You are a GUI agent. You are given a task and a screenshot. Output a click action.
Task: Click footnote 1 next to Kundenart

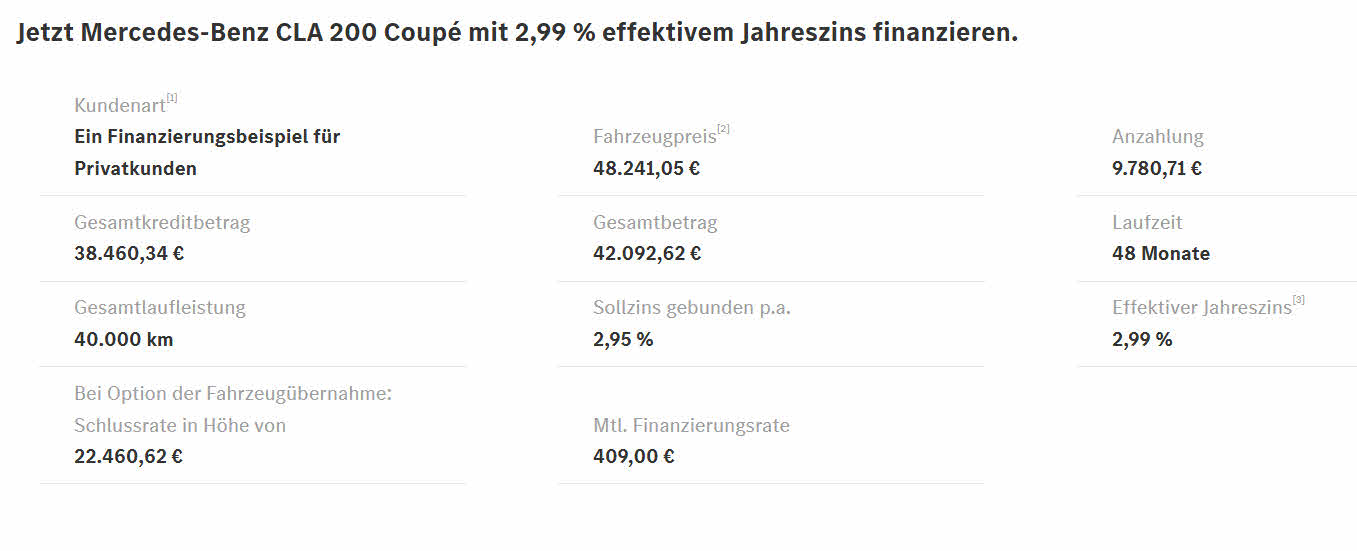pyautogui.click(x=172, y=98)
